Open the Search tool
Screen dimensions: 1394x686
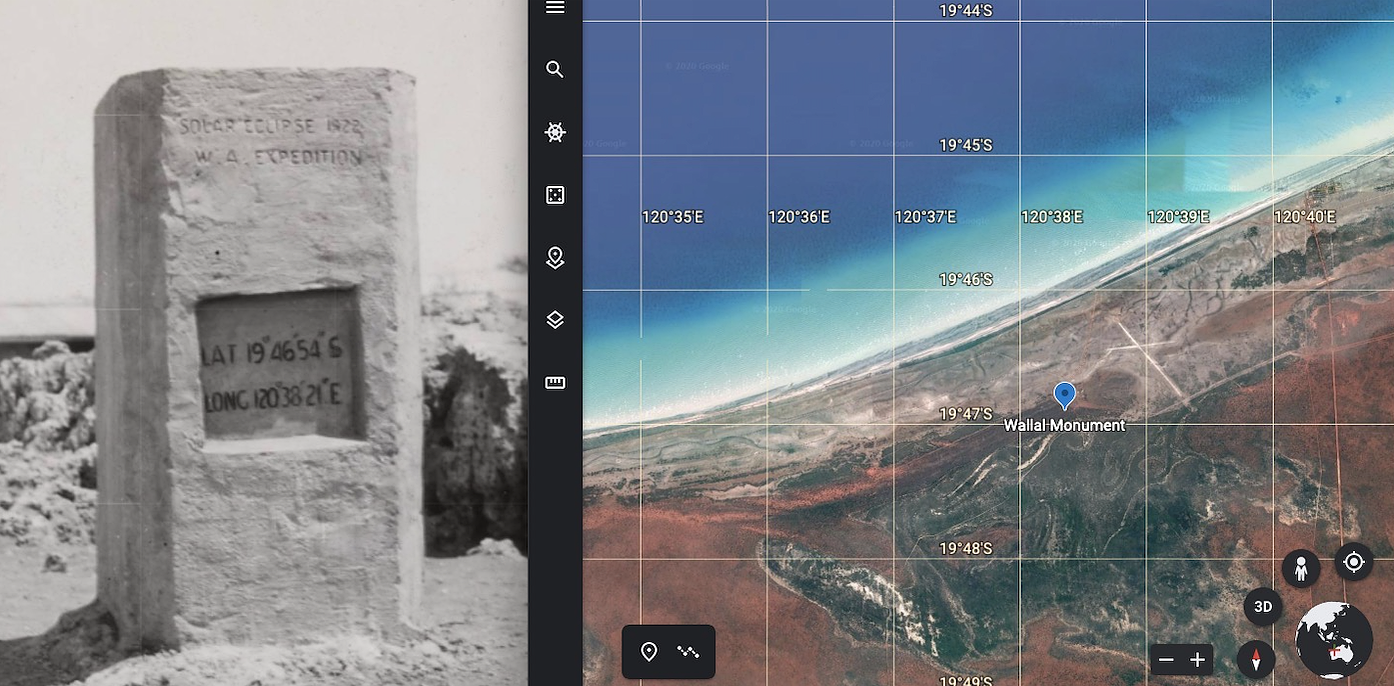(x=555, y=70)
